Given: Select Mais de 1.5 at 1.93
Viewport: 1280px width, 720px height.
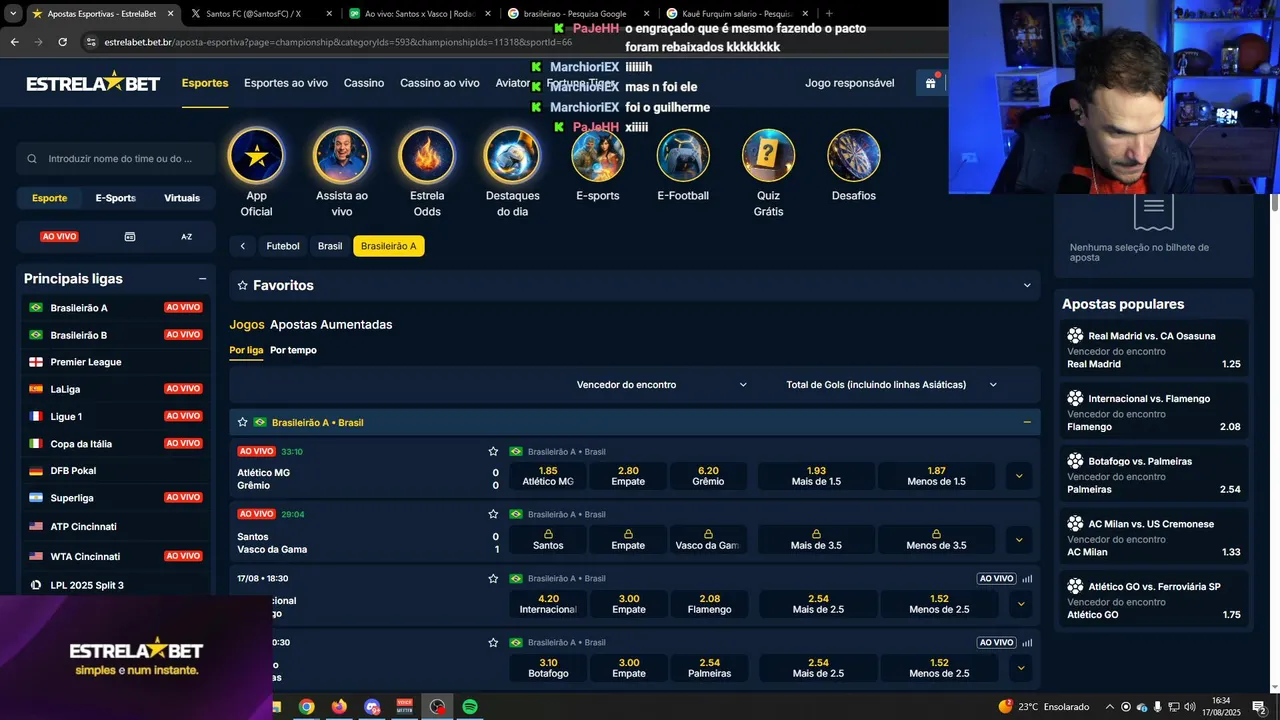Looking at the screenshot, I should 816,476.
